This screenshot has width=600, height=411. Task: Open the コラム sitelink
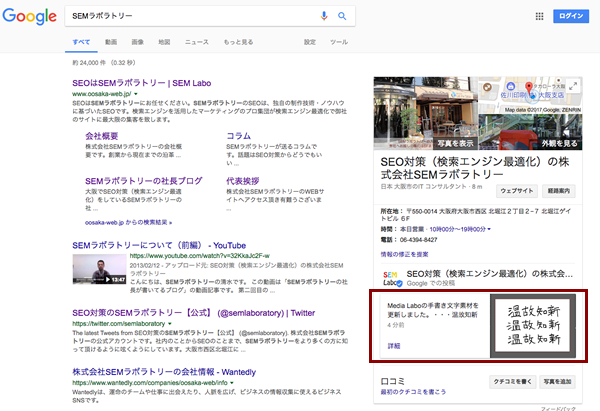(238, 136)
